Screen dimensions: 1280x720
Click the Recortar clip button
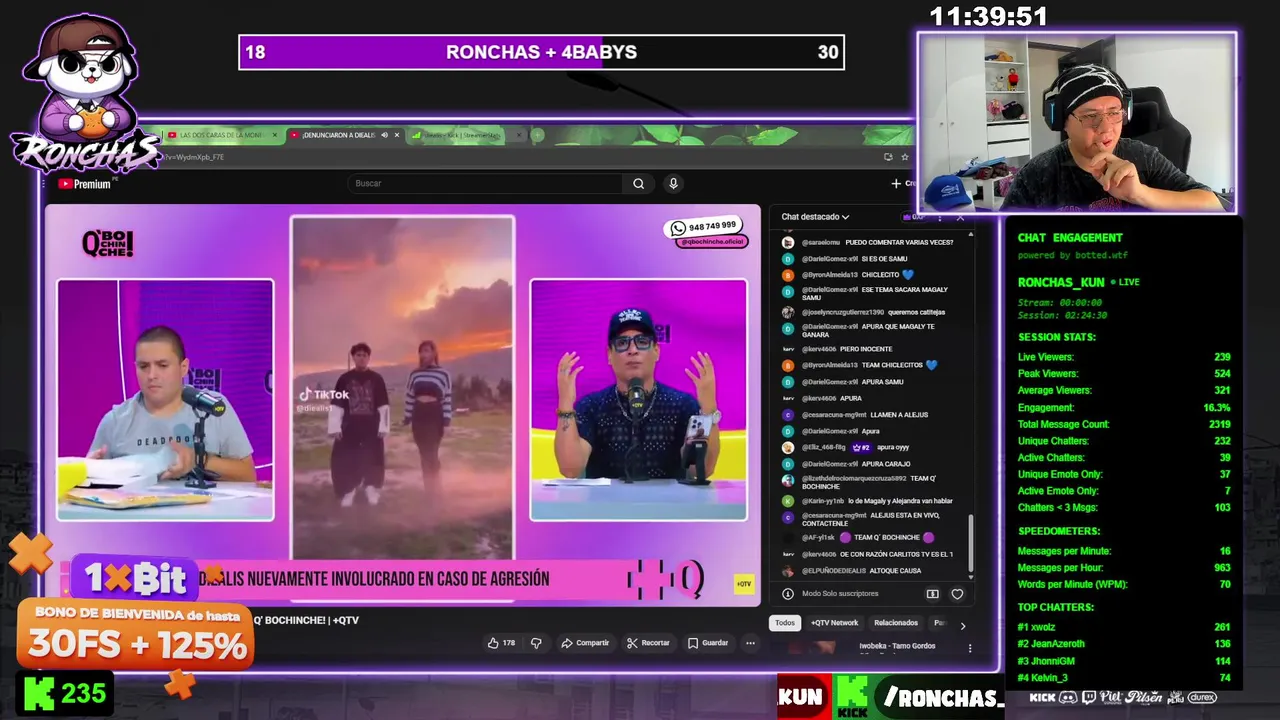[648, 643]
